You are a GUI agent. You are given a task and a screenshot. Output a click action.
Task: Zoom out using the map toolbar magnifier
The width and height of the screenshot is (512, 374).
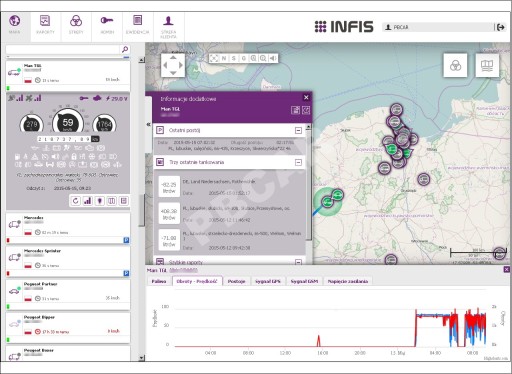pyautogui.click(x=263, y=58)
